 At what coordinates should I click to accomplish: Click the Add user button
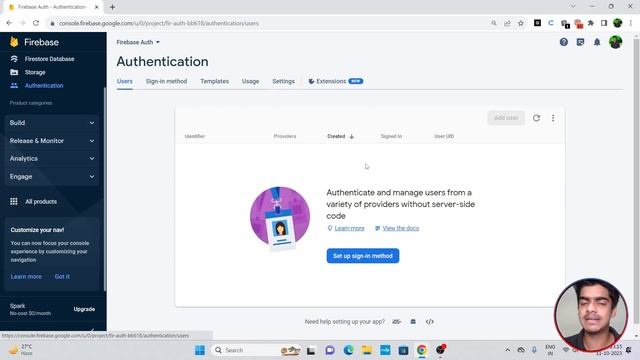click(506, 118)
